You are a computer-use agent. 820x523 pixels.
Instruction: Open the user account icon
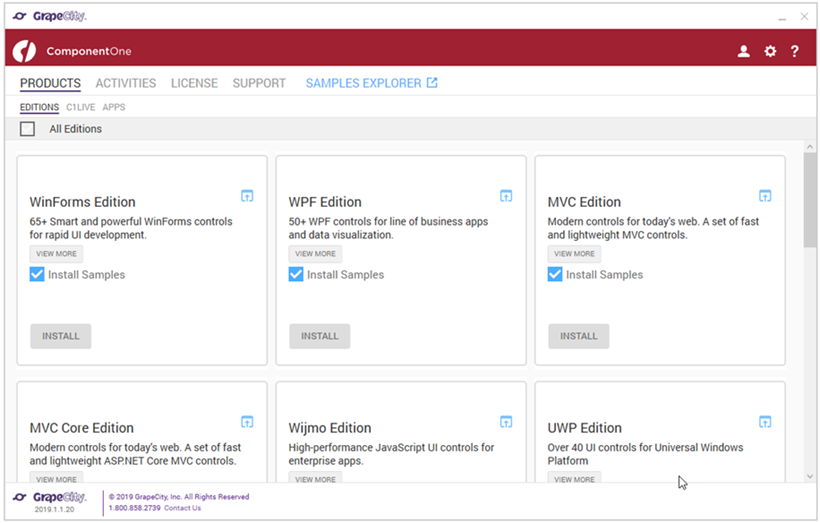click(743, 51)
